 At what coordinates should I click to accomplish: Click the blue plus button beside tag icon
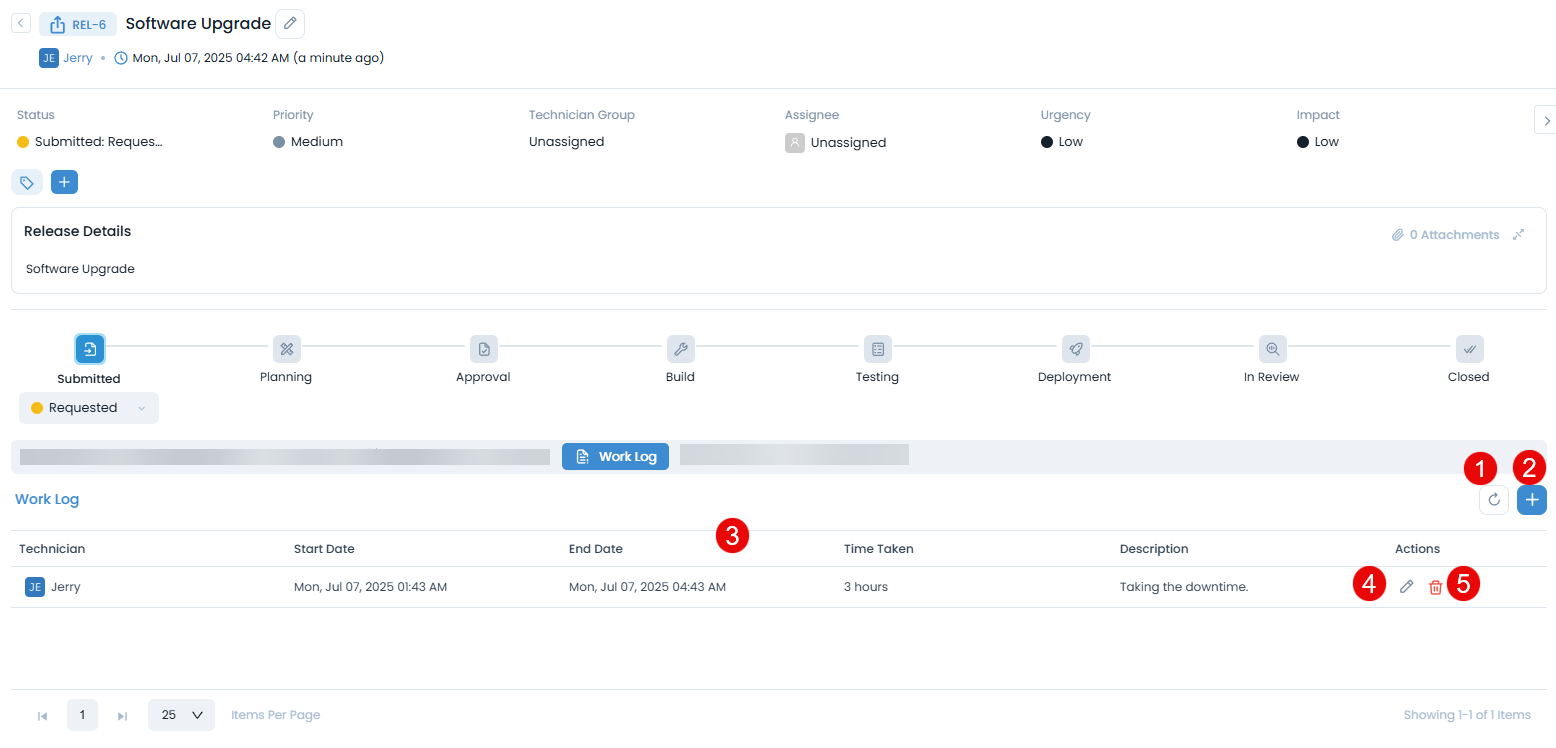click(64, 183)
